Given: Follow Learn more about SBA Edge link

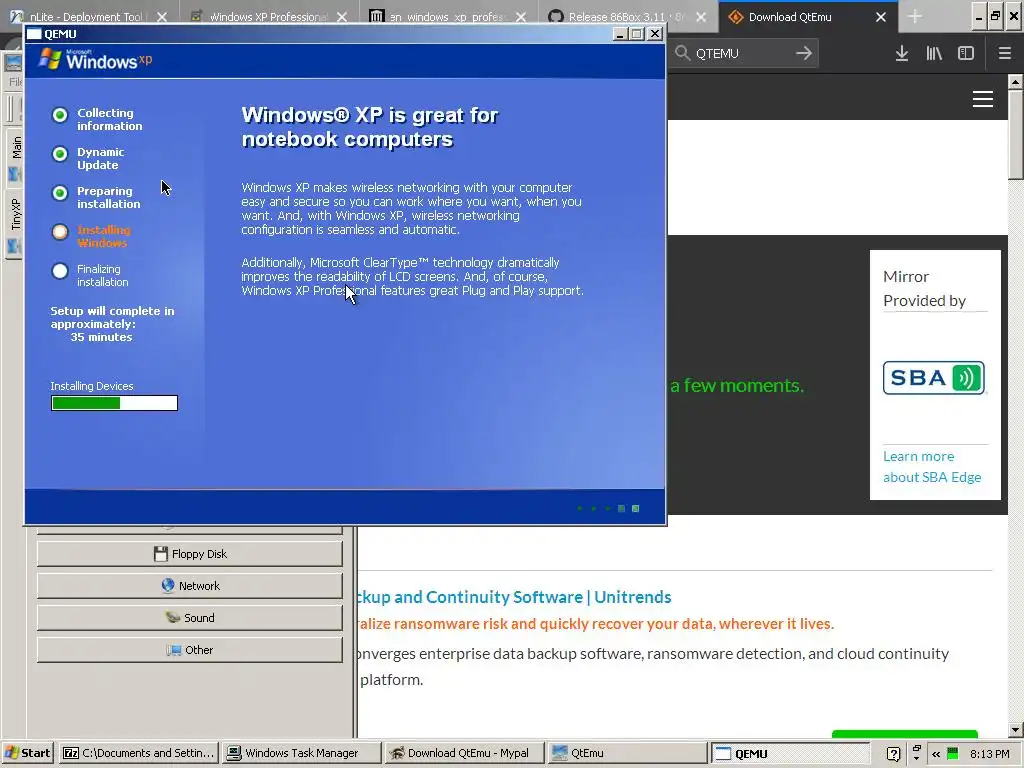Looking at the screenshot, I should 932,466.
